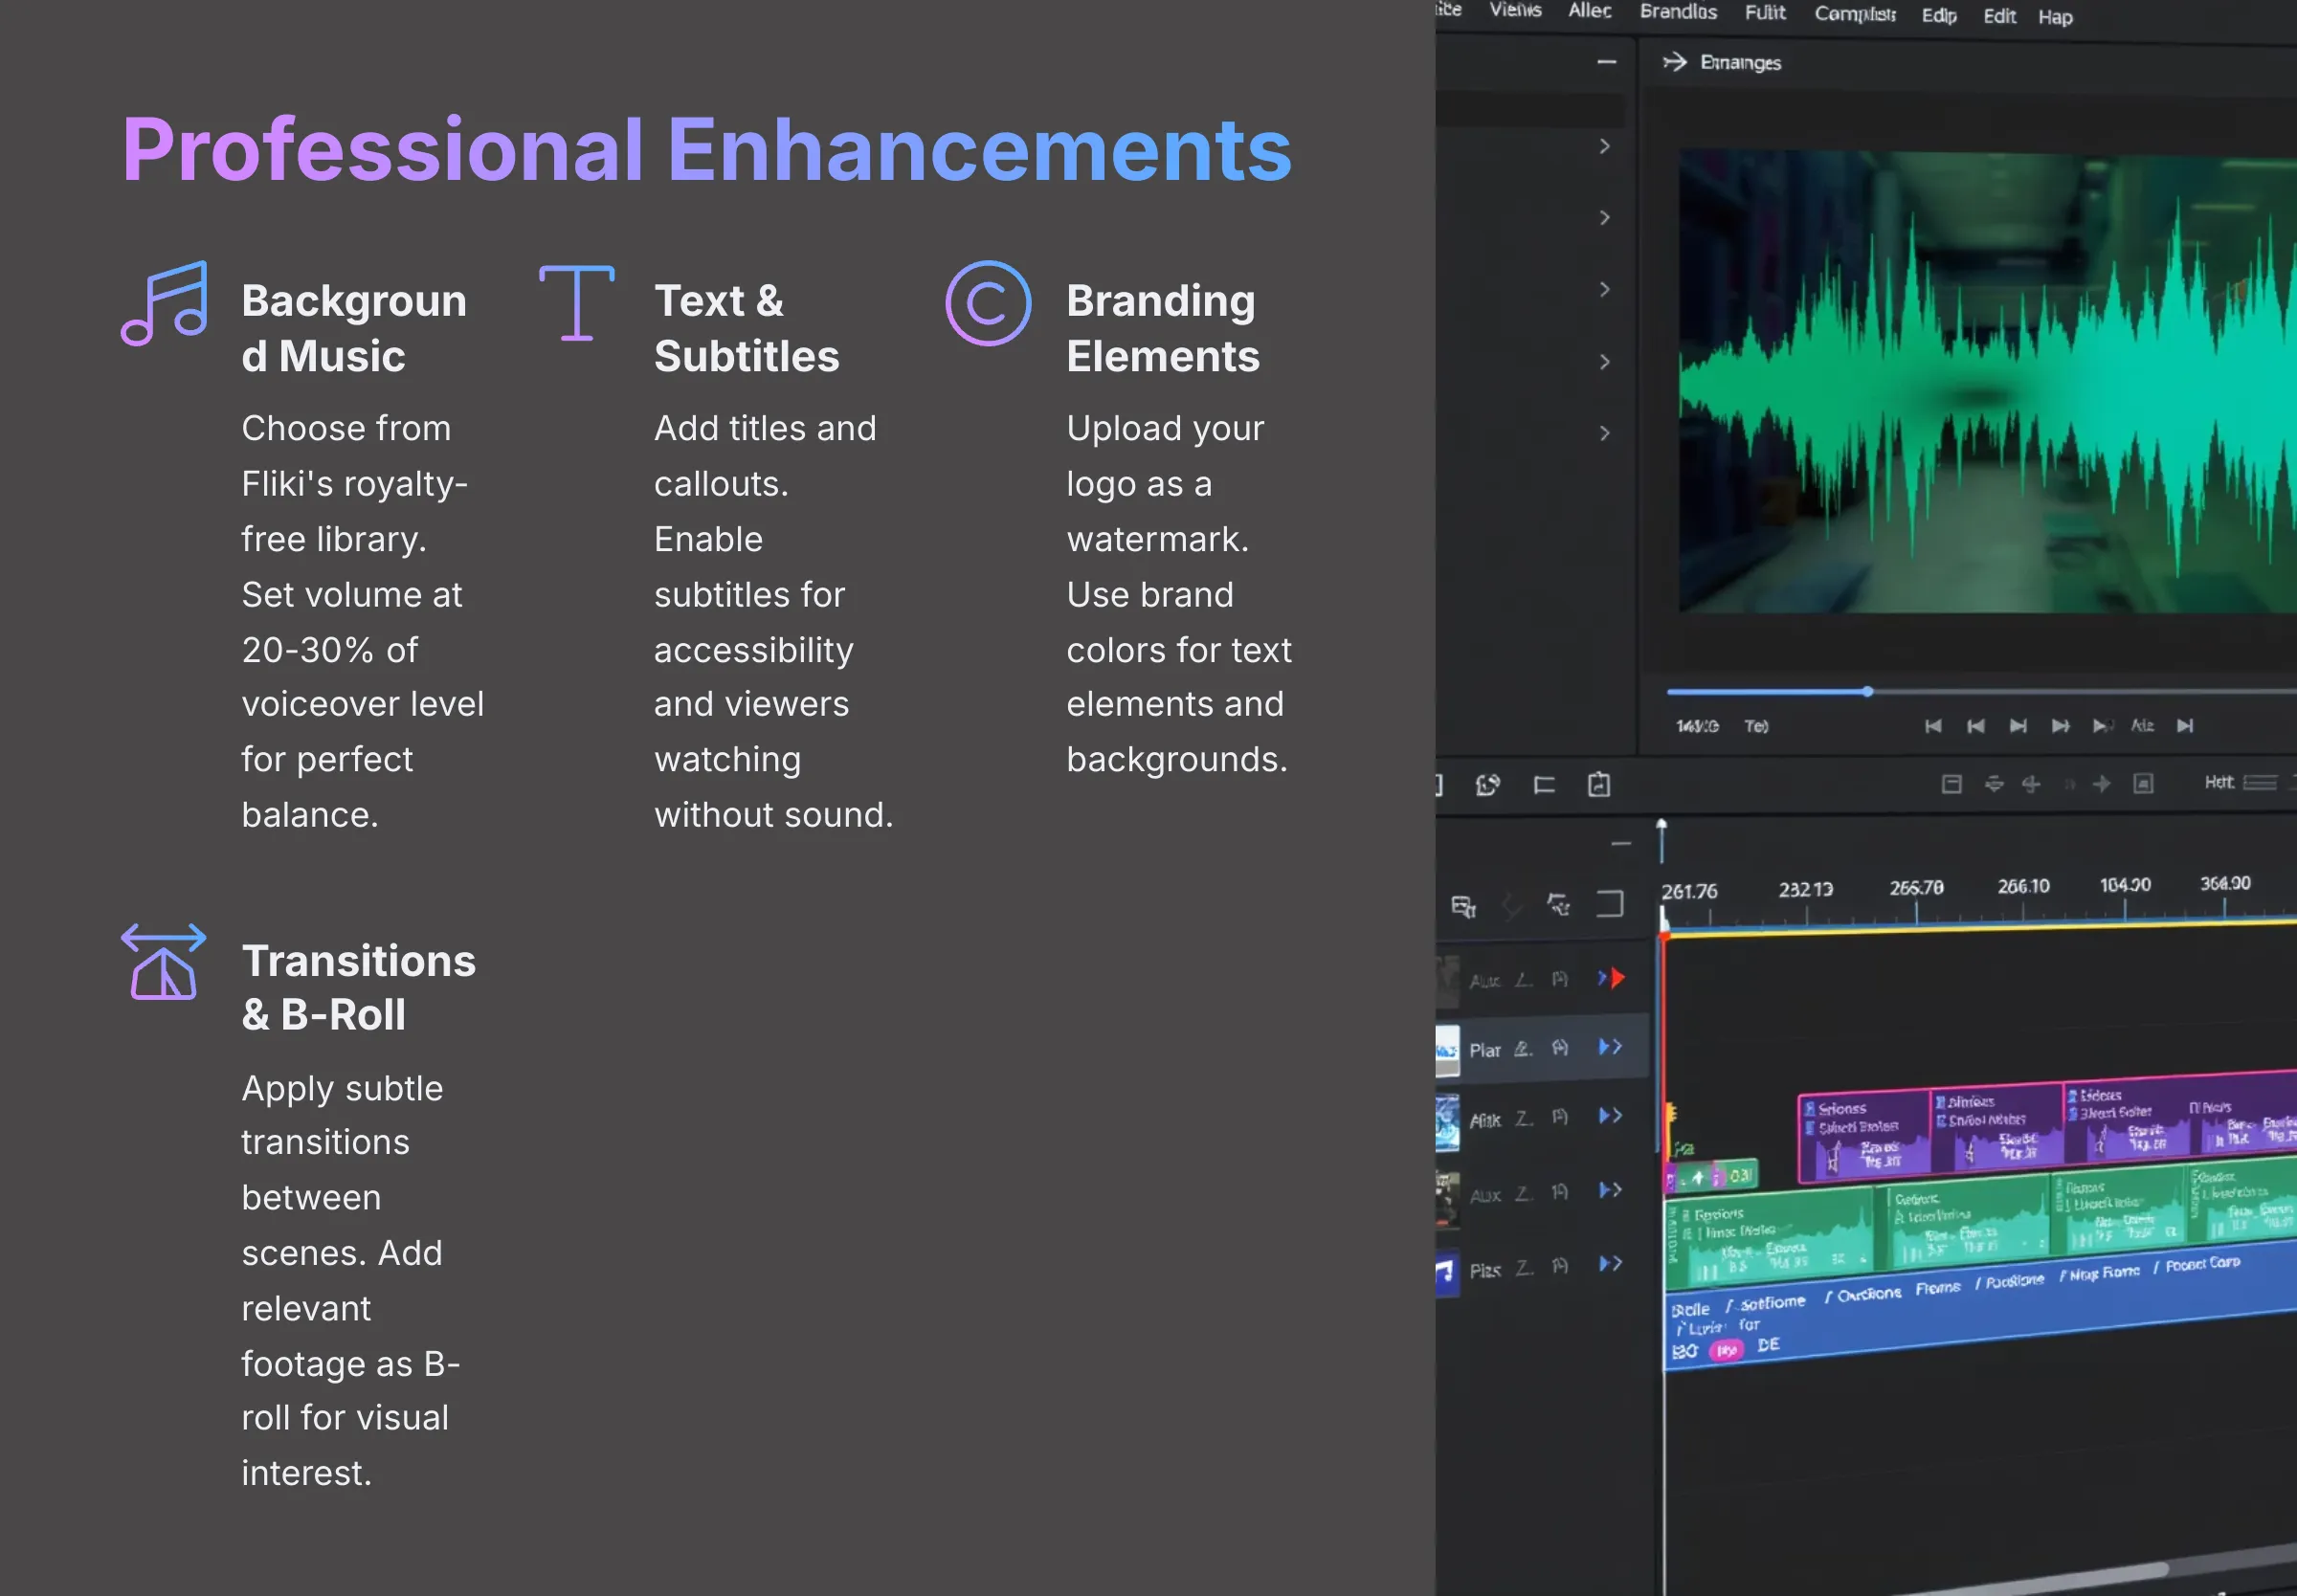Toggle the A lock on the Pizs track
2297x1596 pixels.
1560,1267
